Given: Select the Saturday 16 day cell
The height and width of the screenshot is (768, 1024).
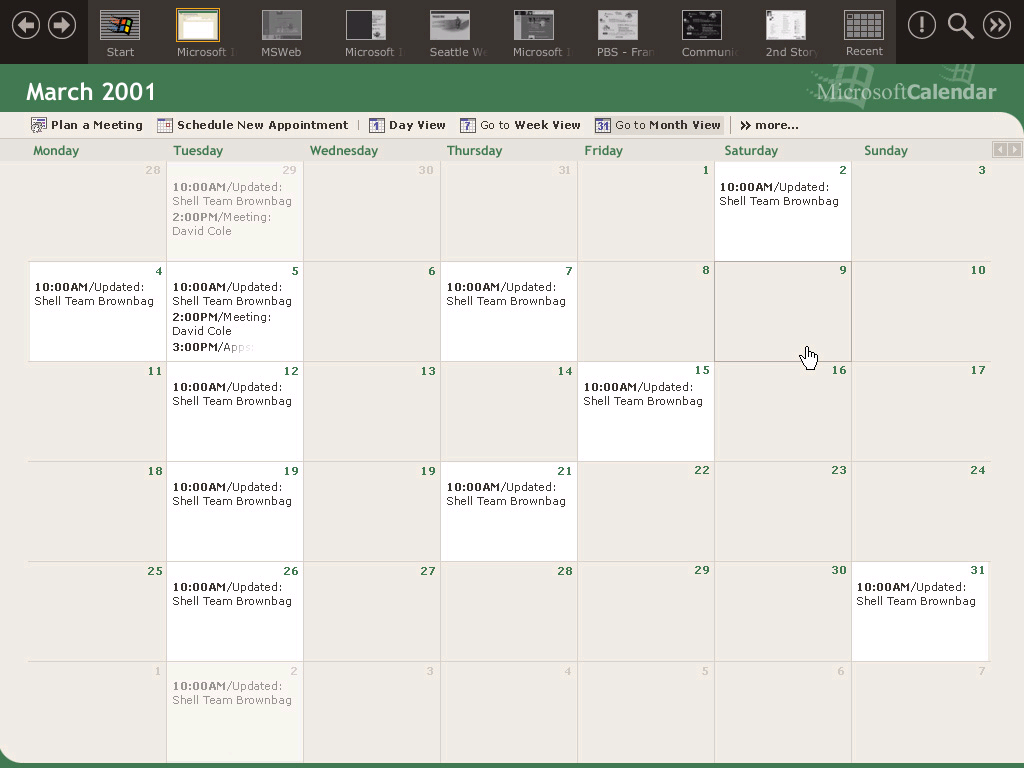Looking at the screenshot, I should [783, 411].
